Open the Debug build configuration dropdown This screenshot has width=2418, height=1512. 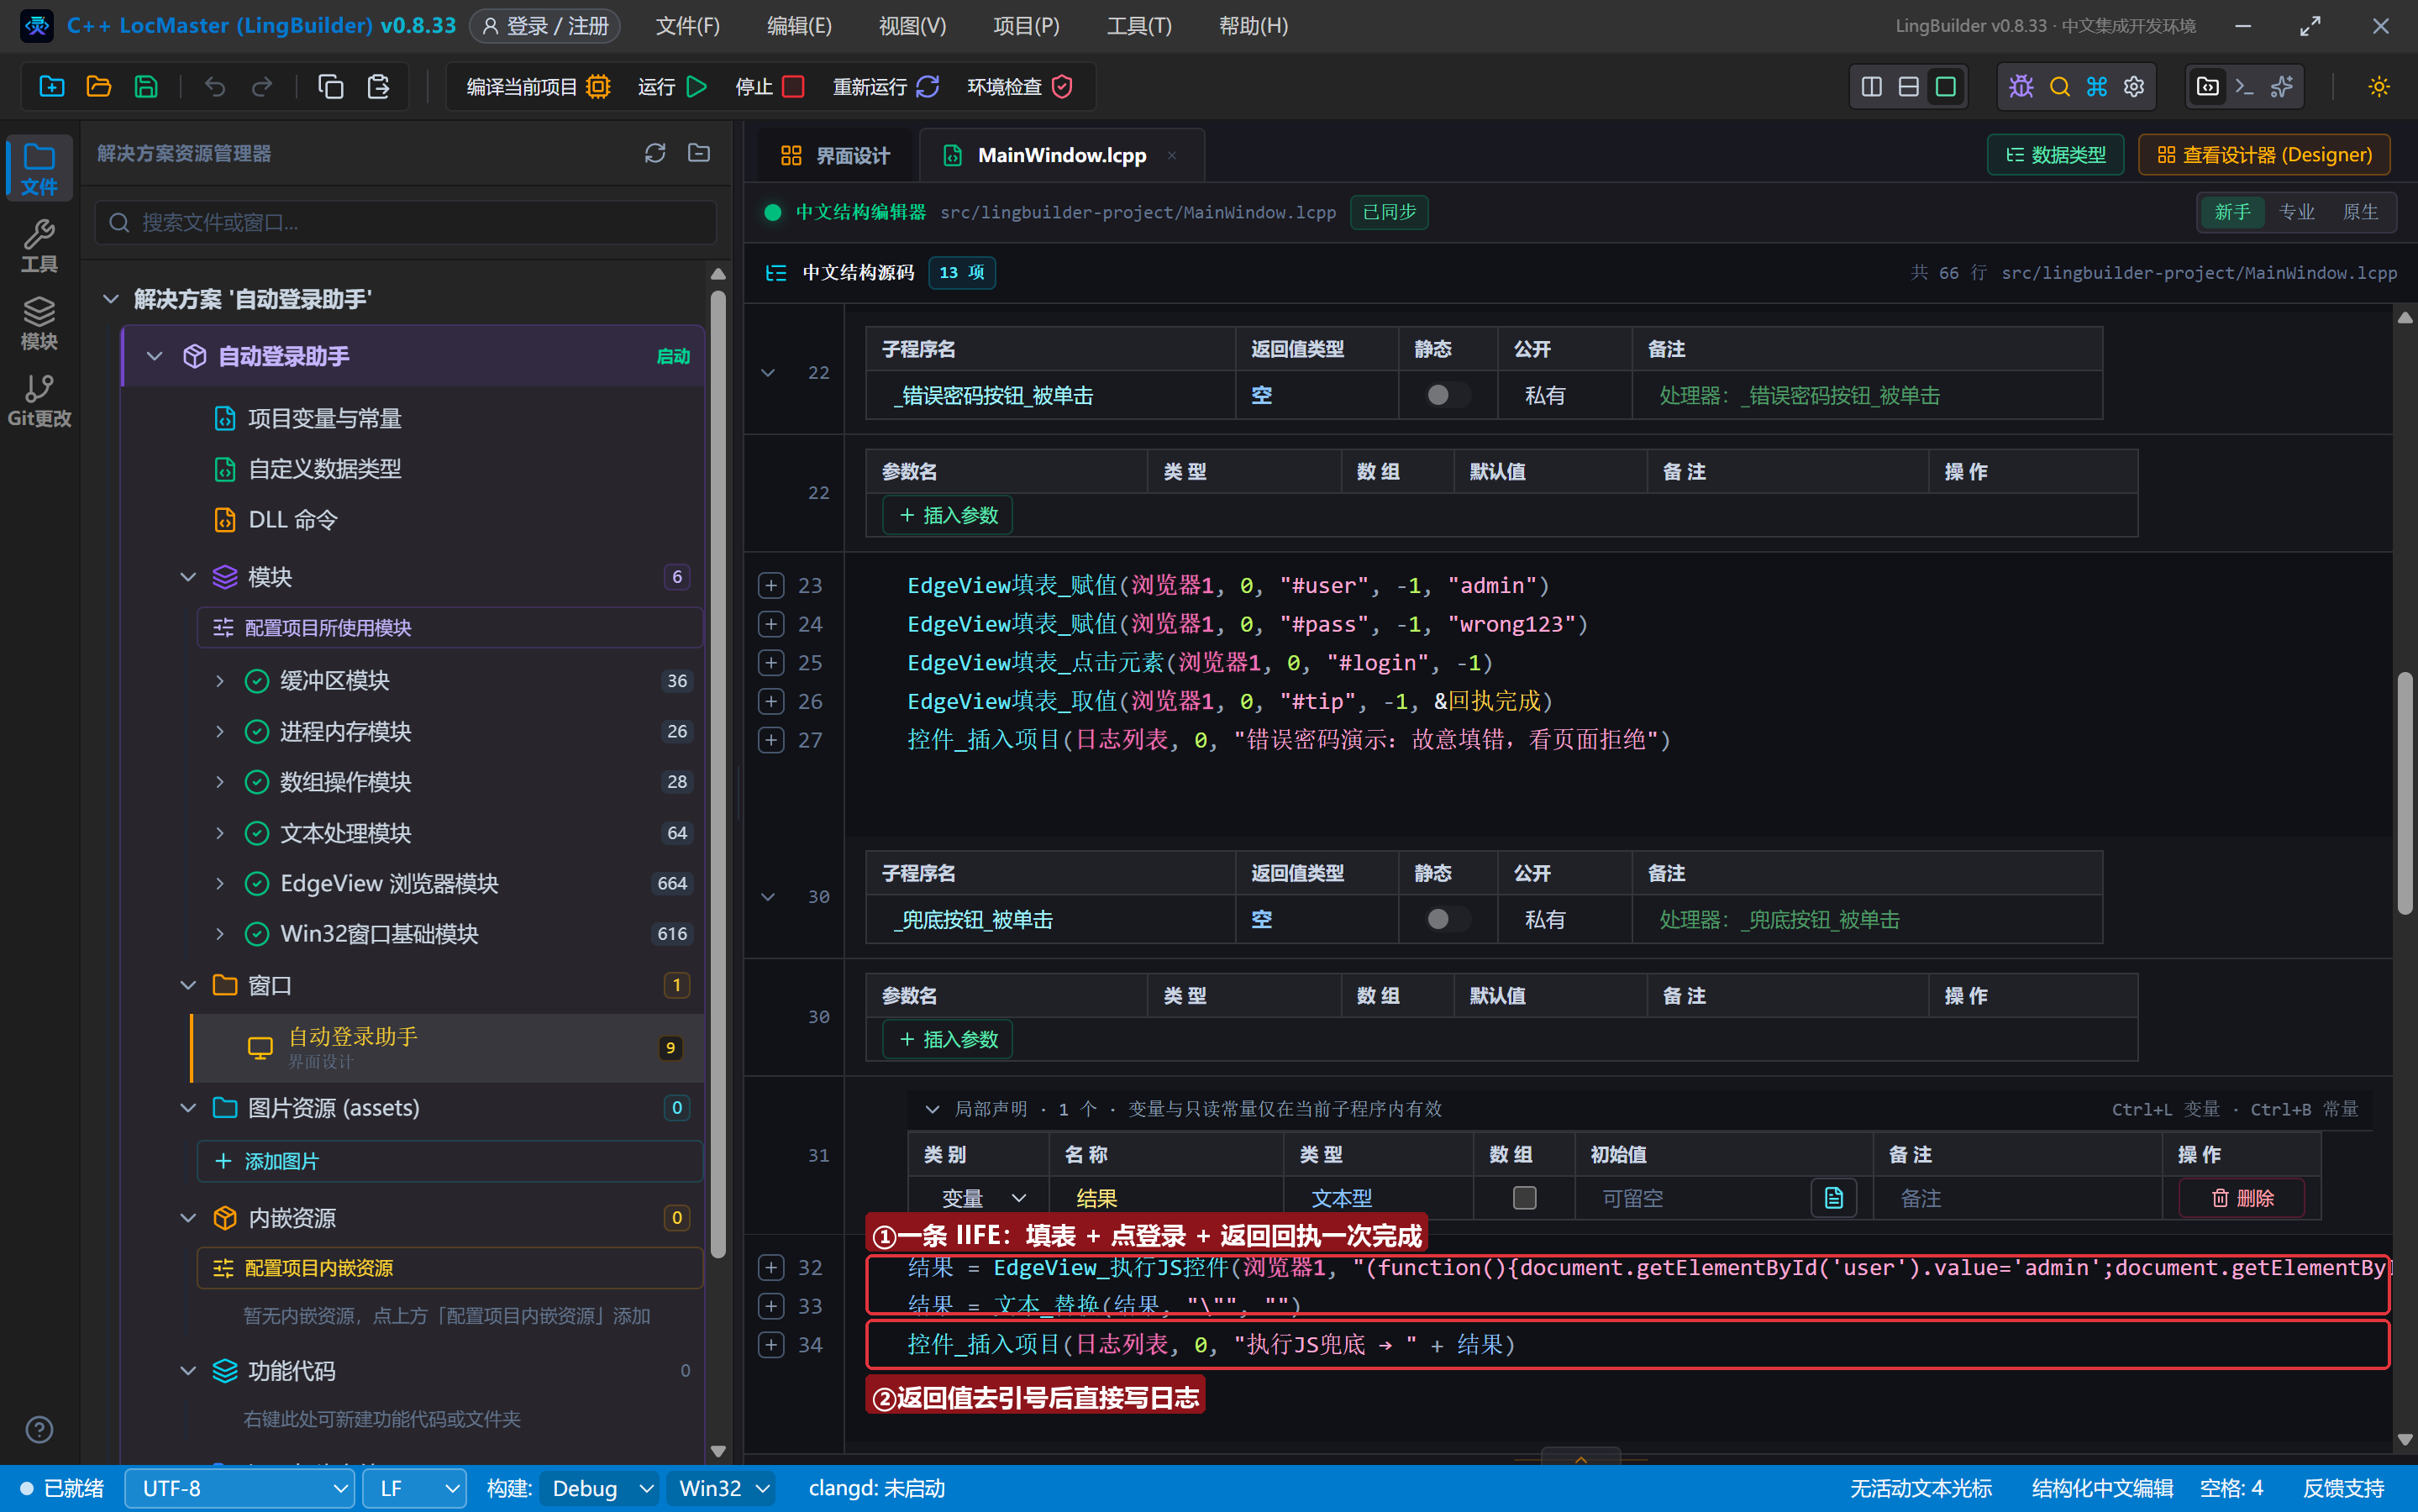(x=600, y=1488)
